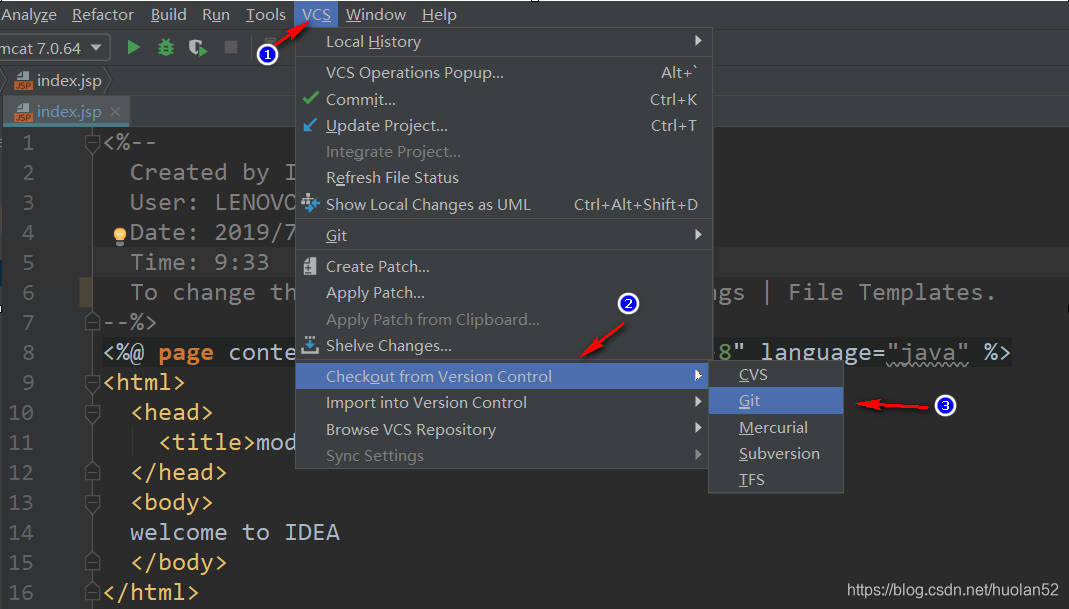The image size is (1069, 609).
Task: Start debugging with the bug icon
Action: pyautogui.click(x=166, y=48)
